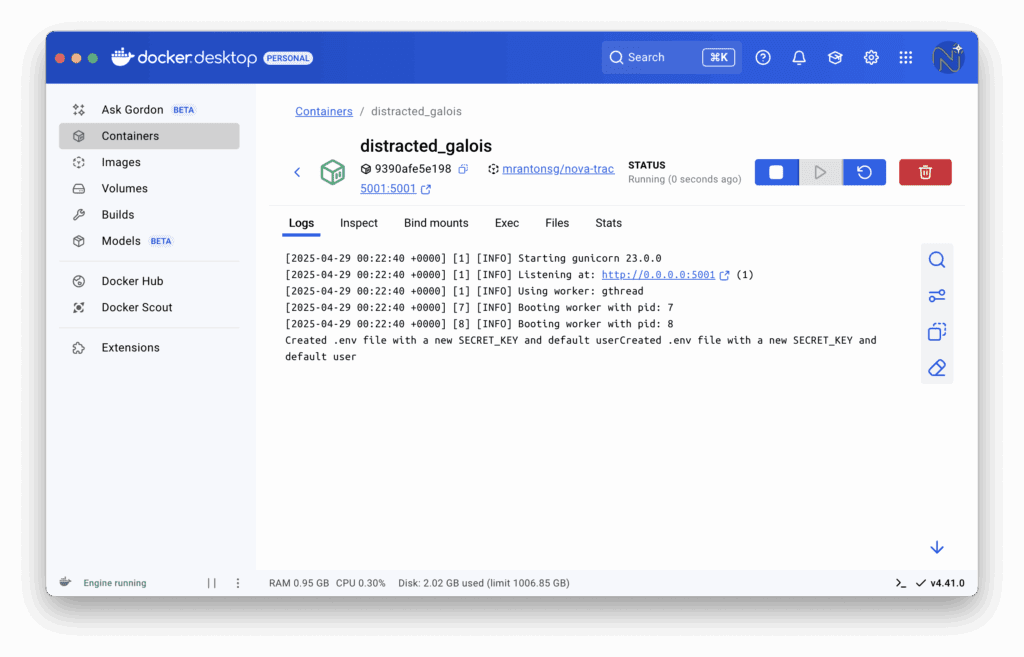Jump to bottom of logs arrow
The width and height of the screenshot is (1024, 657).
click(937, 547)
